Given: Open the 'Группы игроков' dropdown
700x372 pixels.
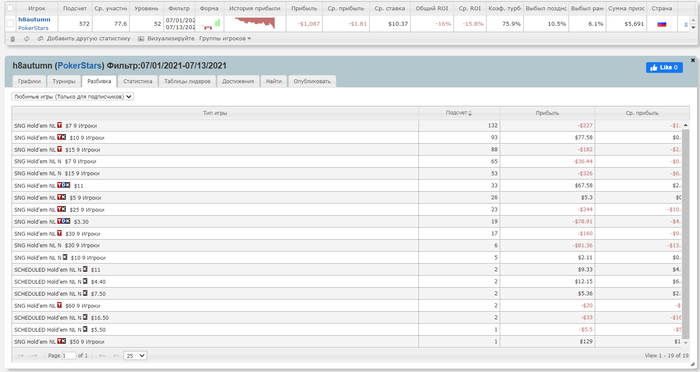Looking at the screenshot, I should (225, 39).
